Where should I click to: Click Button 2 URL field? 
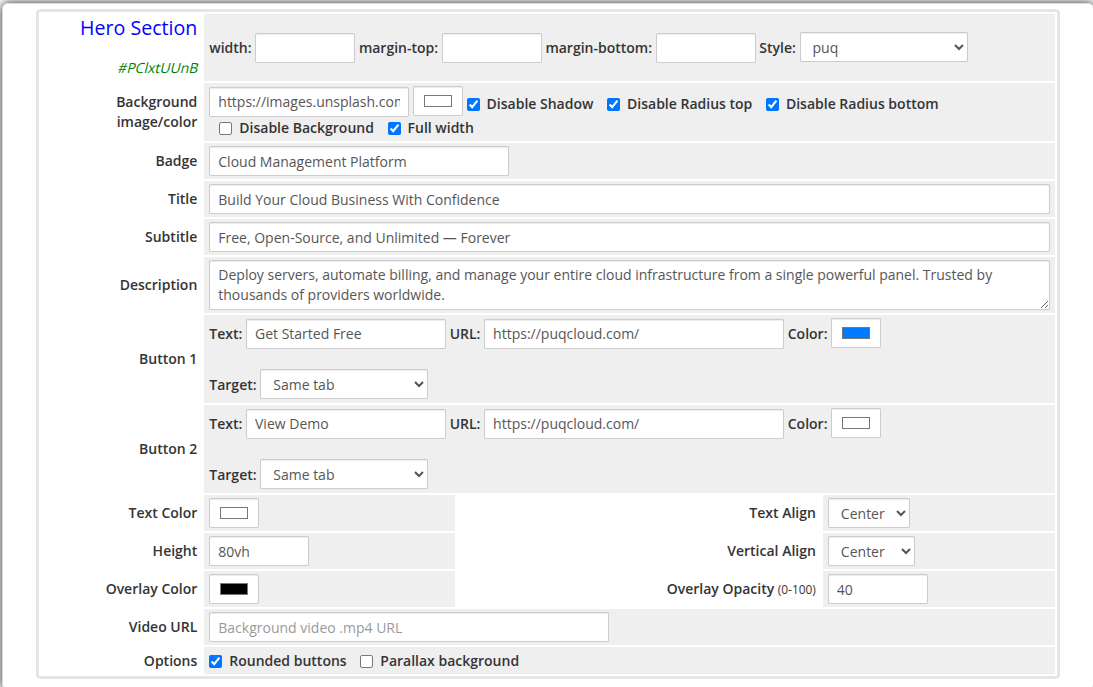click(x=634, y=424)
